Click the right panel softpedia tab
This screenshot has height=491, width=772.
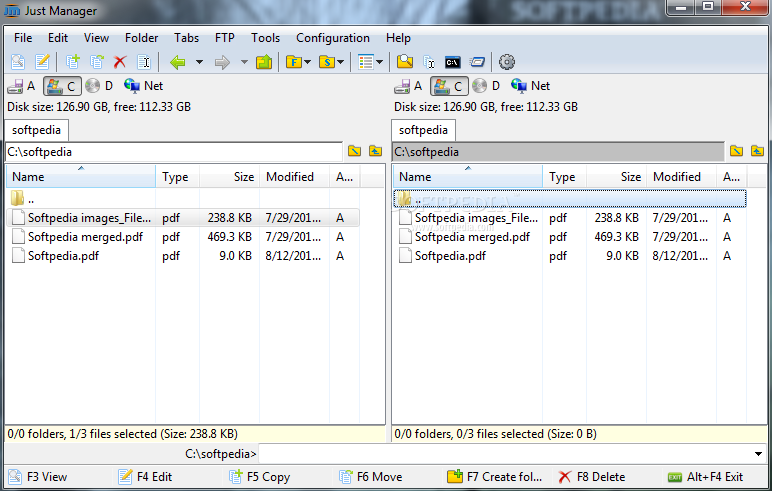click(x=423, y=130)
